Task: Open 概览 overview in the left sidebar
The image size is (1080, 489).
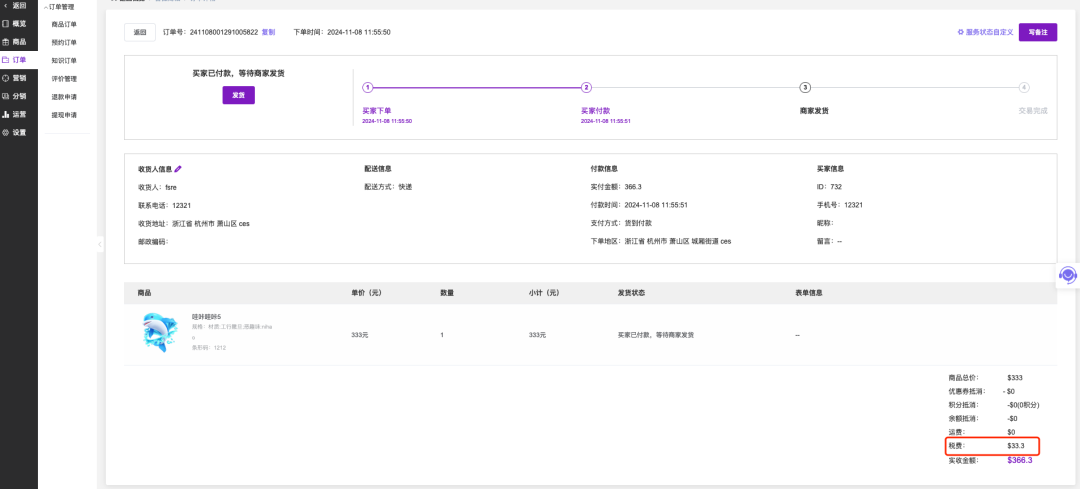Action: 19,23
